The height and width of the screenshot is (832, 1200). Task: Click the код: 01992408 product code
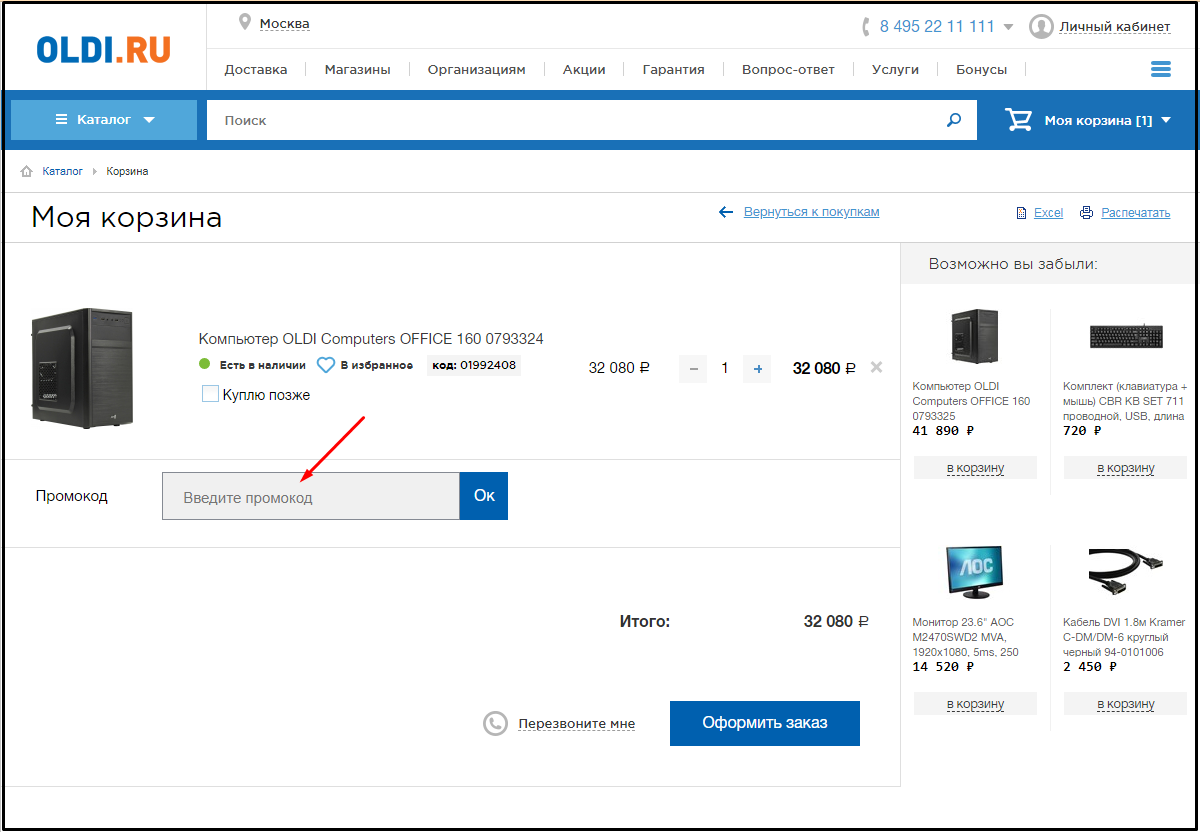click(x=474, y=365)
